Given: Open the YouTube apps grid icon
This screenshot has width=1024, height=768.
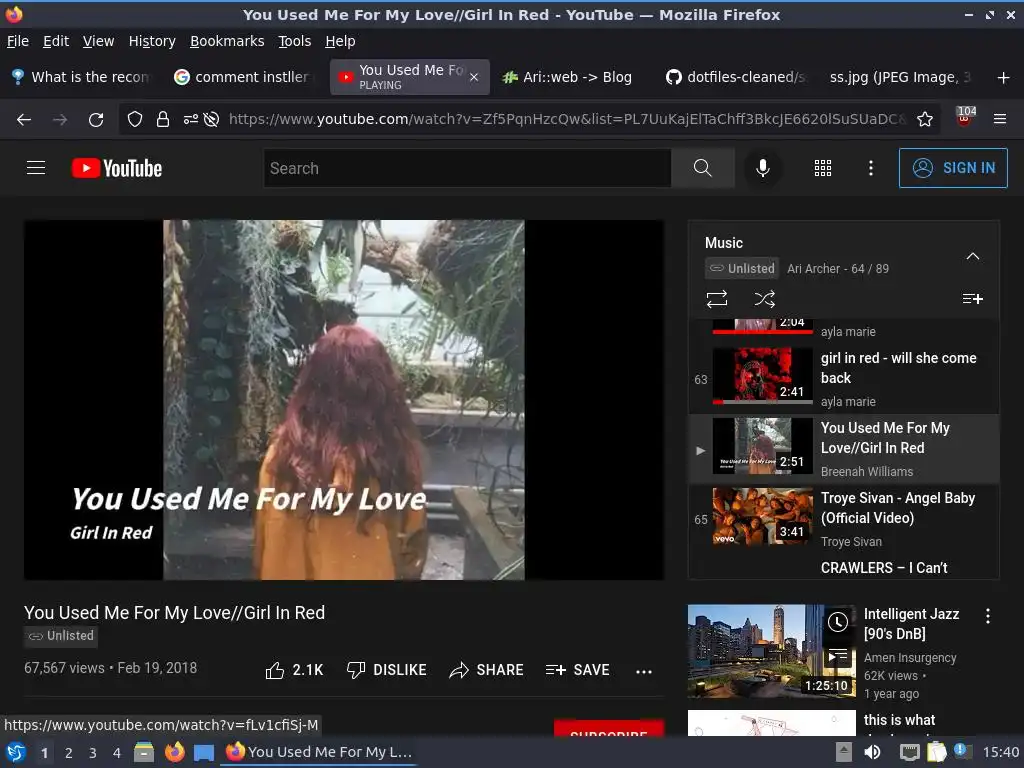Looking at the screenshot, I should (x=823, y=168).
